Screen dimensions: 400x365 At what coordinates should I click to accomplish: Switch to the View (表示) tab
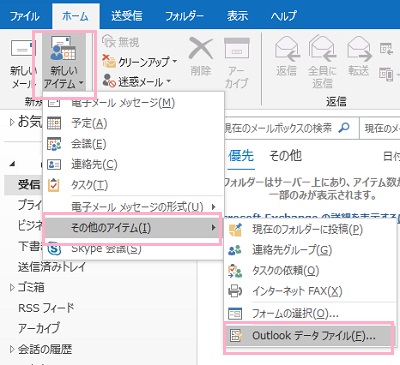[x=237, y=16]
